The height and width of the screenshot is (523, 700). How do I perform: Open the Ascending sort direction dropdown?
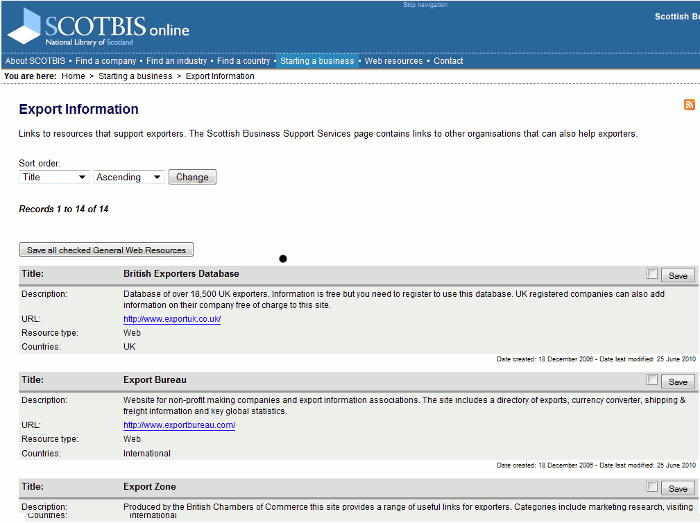coord(129,177)
